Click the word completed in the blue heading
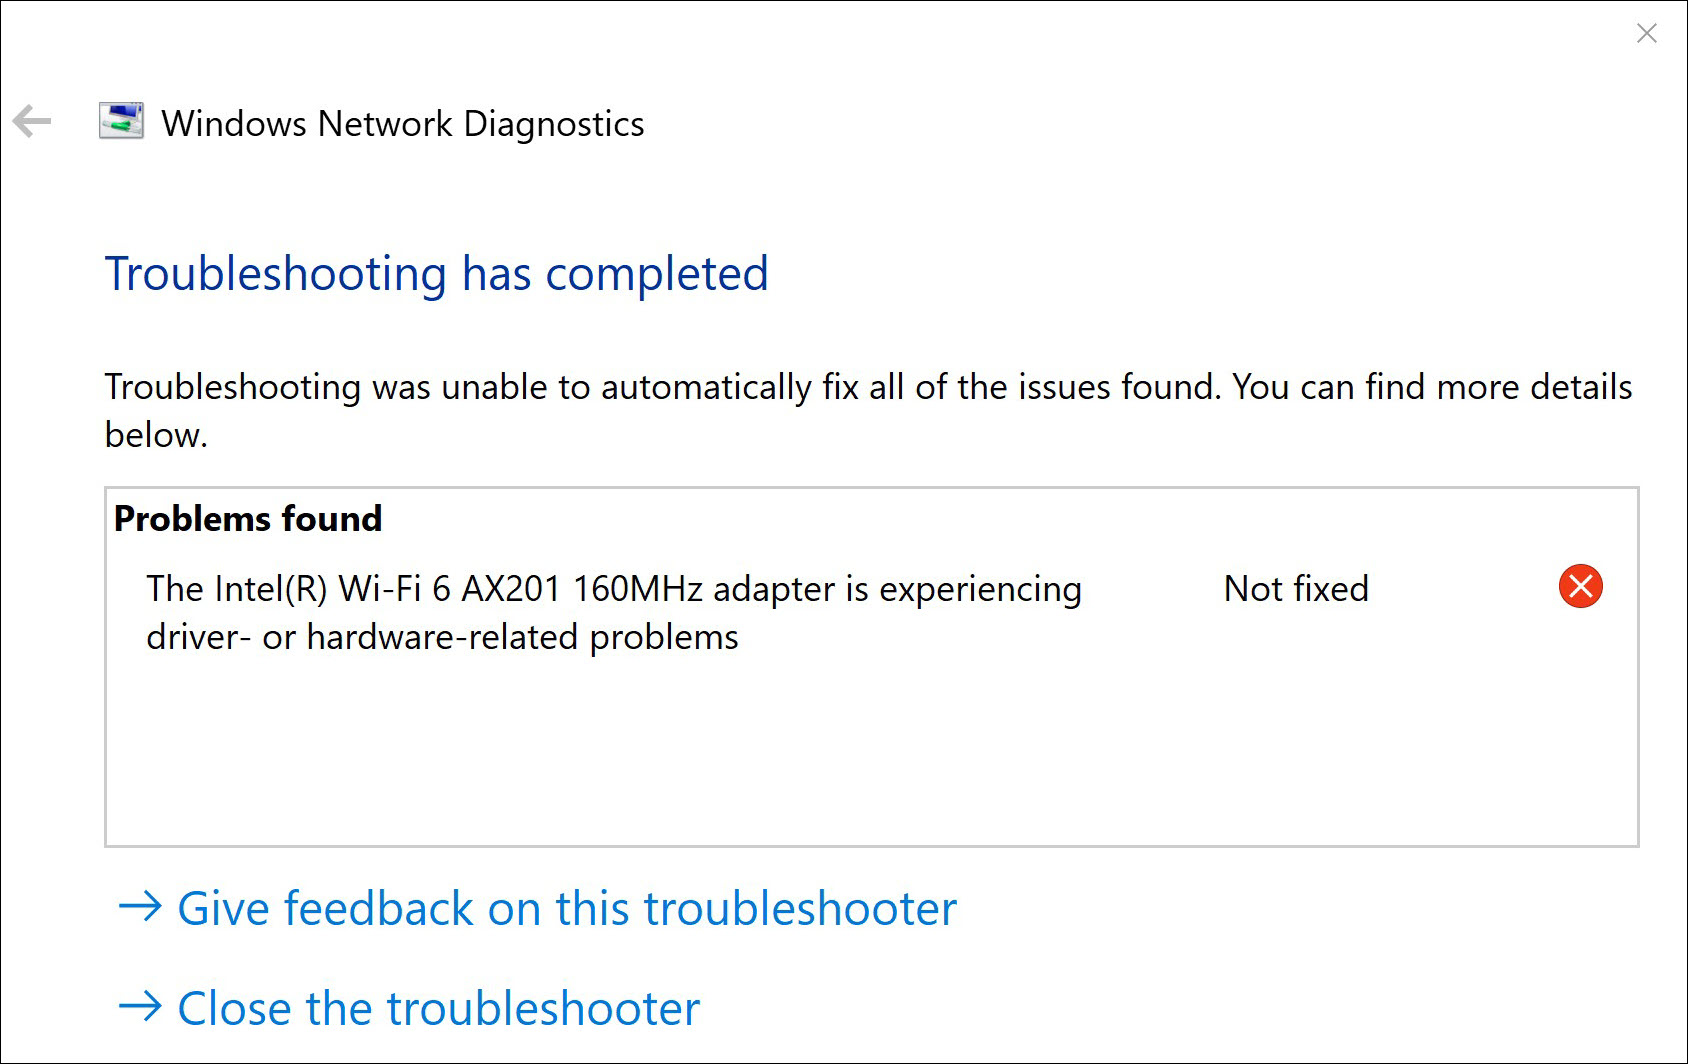 coord(656,274)
